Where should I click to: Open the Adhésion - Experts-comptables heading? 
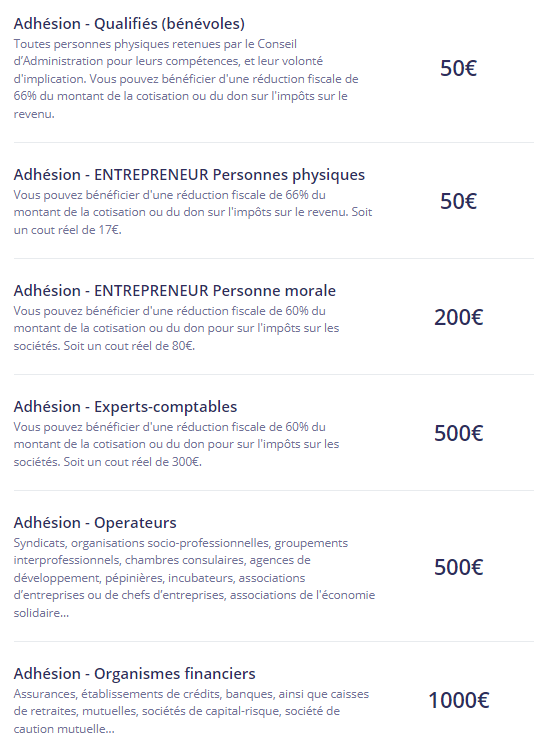(x=125, y=407)
